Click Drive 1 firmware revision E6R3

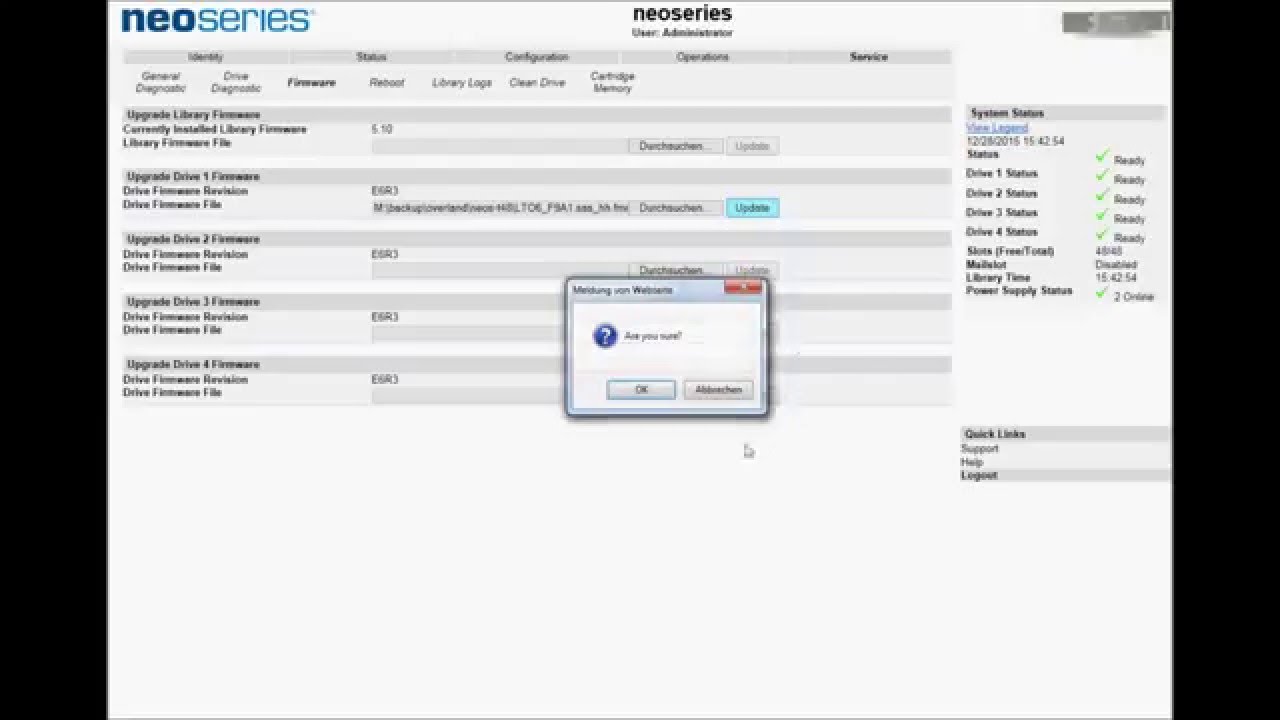(385, 191)
